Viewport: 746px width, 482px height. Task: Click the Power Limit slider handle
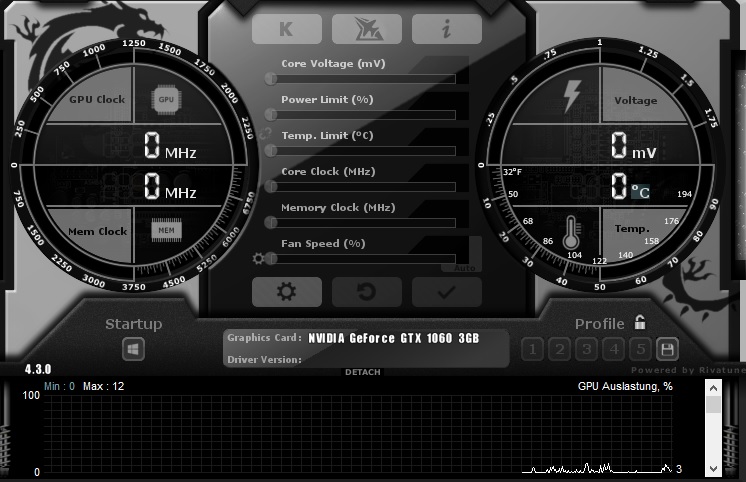tap(271, 115)
